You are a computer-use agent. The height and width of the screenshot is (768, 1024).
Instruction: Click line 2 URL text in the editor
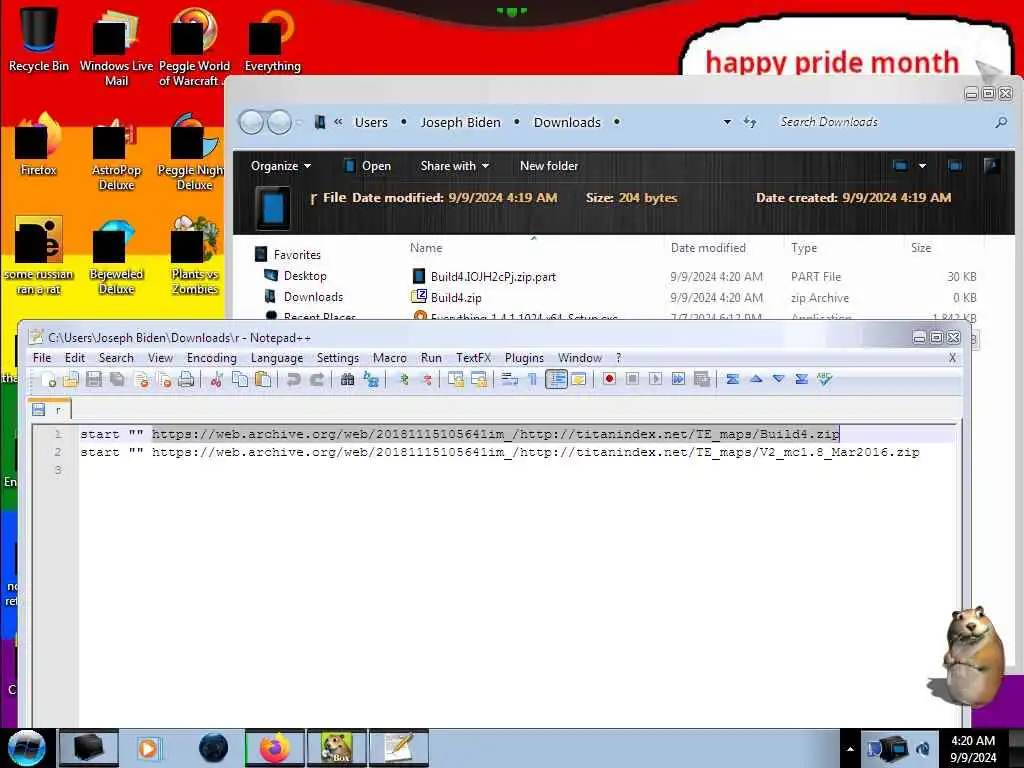(x=536, y=452)
